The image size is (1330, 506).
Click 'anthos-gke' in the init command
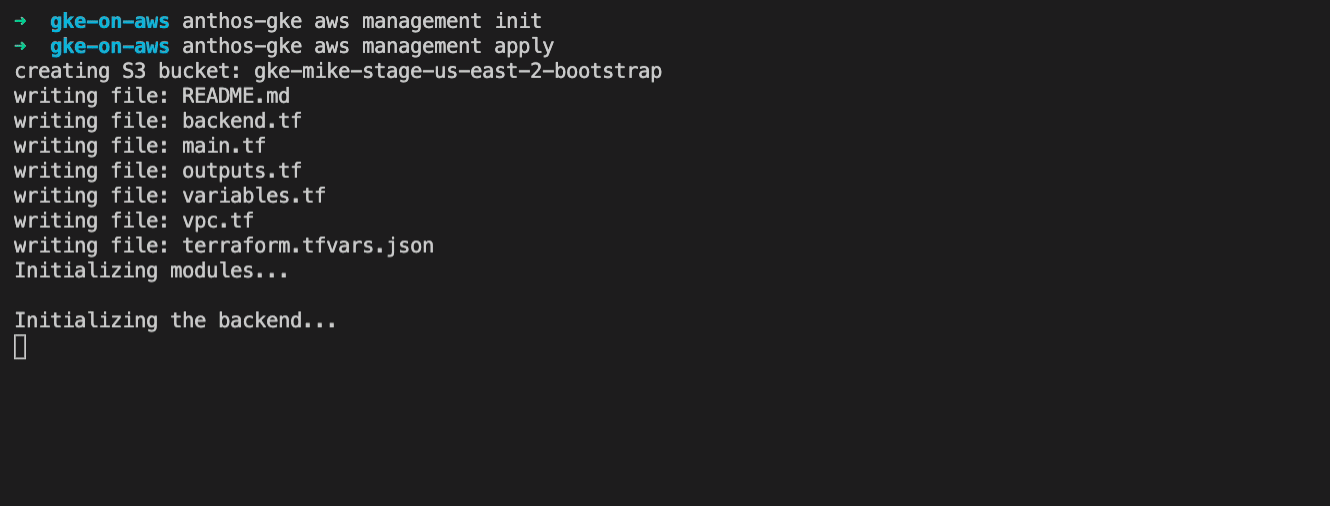pyautogui.click(x=242, y=21)
